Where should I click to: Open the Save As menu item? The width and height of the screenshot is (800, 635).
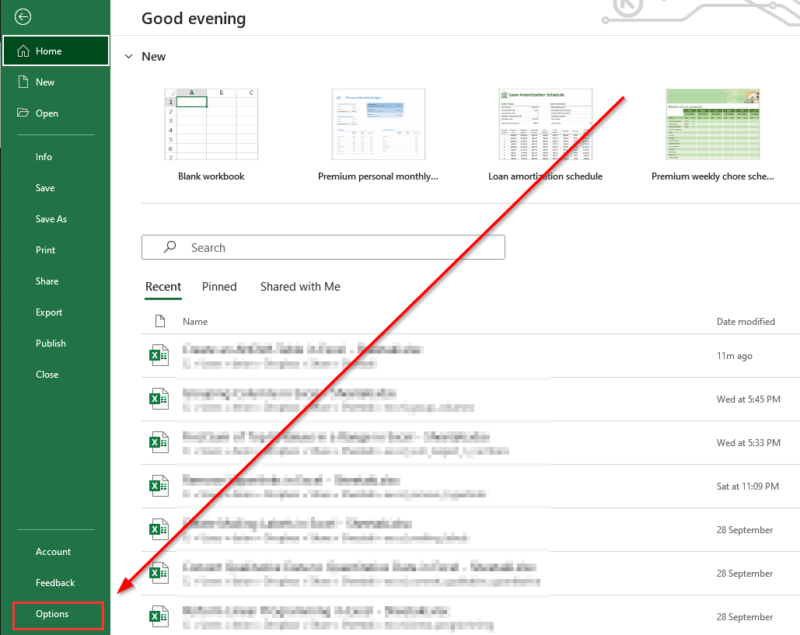pyautogui.click(x=51, y=219)
